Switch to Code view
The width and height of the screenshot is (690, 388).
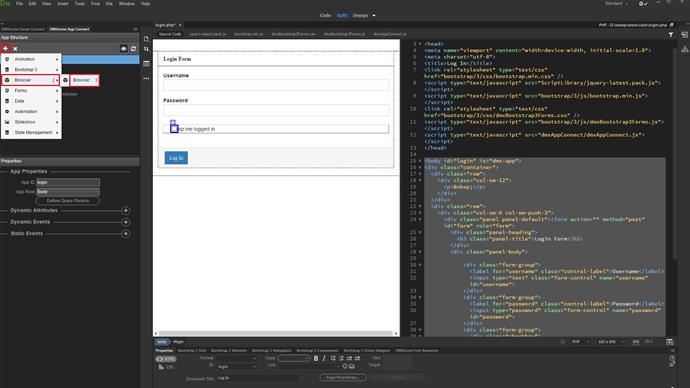pyautogui.click(x=325, y=15)
